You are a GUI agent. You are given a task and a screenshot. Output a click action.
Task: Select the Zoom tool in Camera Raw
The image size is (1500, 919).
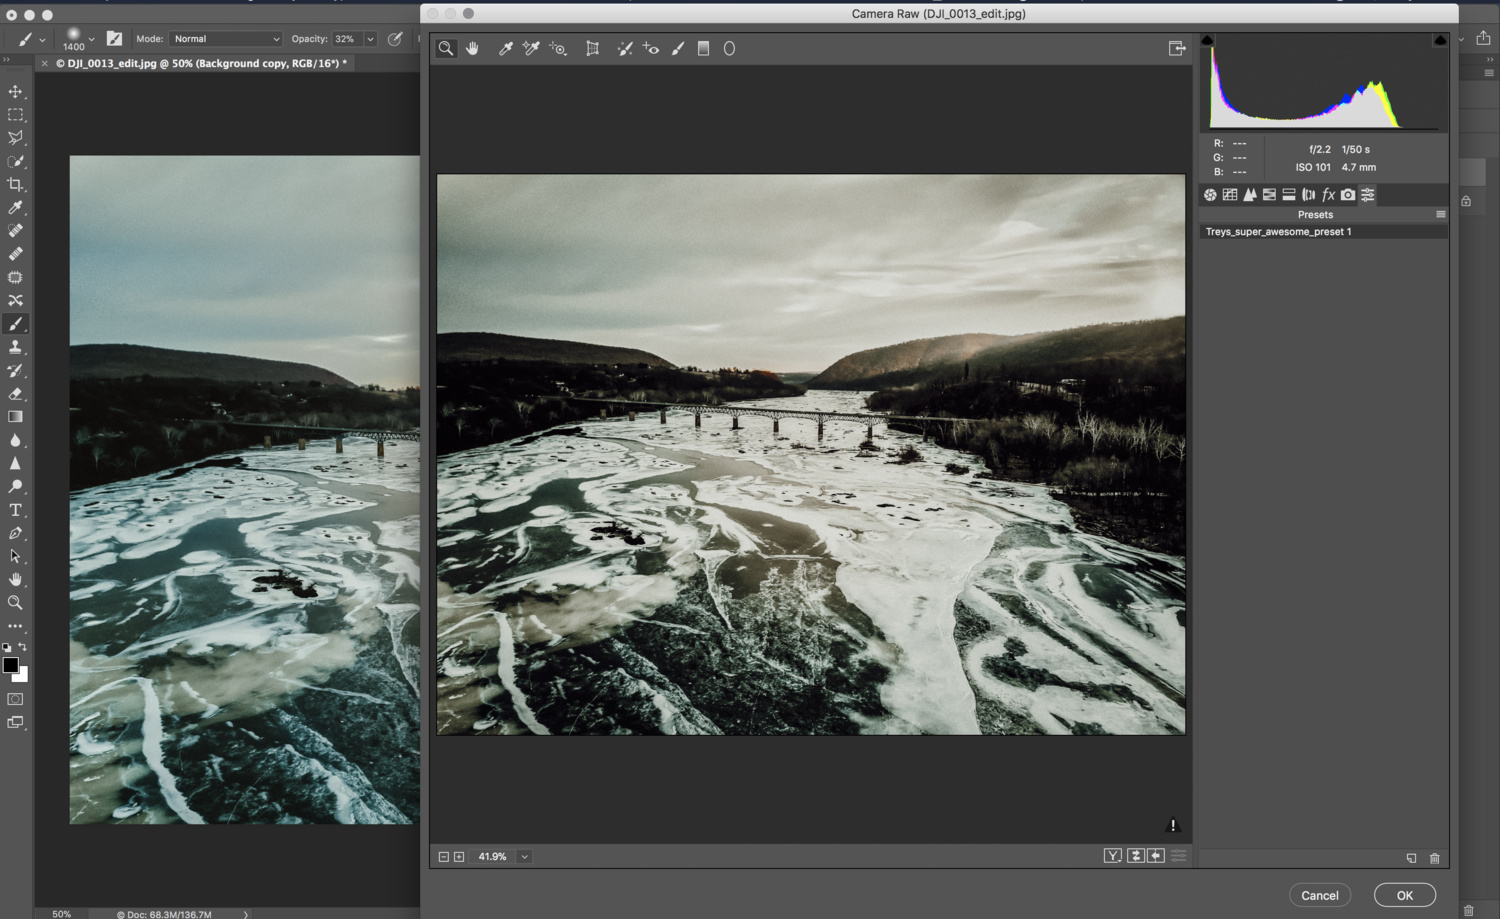(x=445, y=48)
